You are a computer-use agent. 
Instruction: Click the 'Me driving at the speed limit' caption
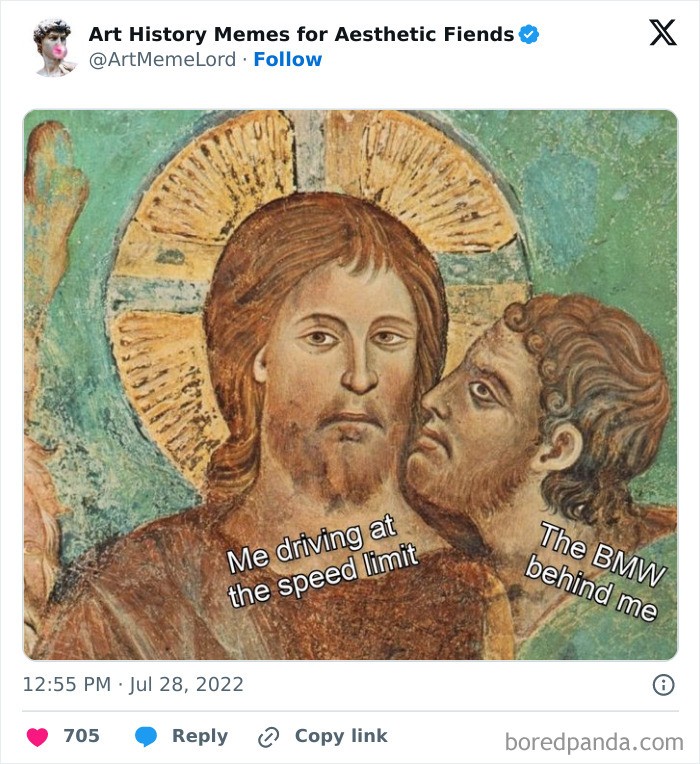[321, 563]
